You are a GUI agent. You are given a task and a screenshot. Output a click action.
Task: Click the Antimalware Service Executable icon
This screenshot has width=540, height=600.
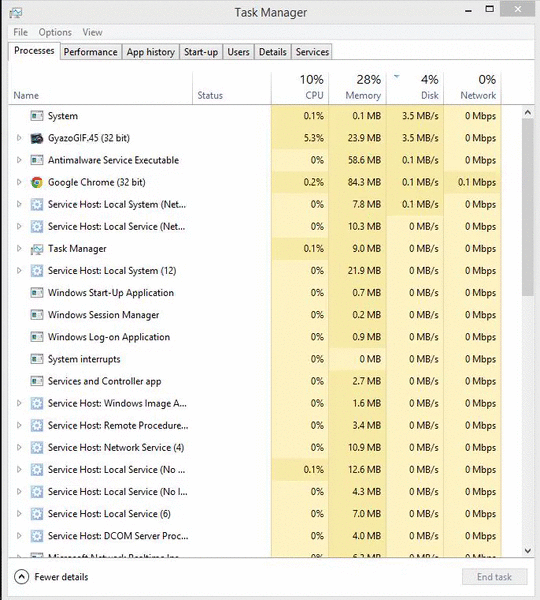(37, 160)
